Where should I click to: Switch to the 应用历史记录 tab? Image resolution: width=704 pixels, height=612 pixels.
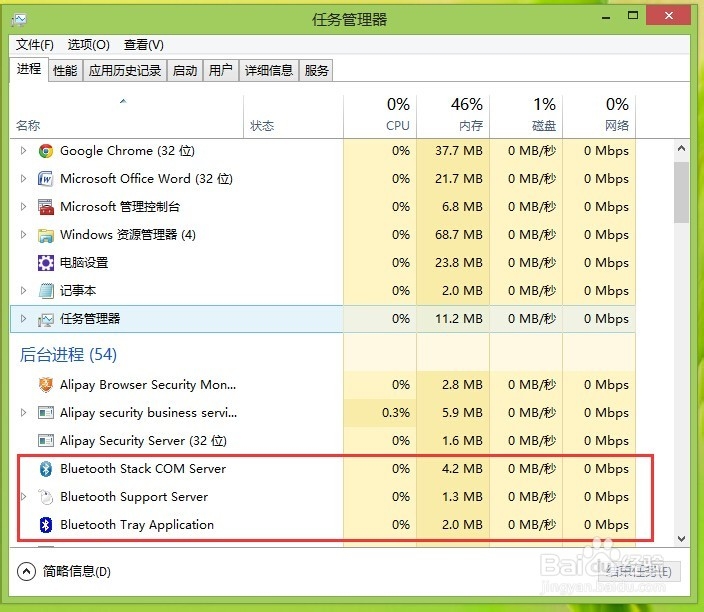coord(124,70)
